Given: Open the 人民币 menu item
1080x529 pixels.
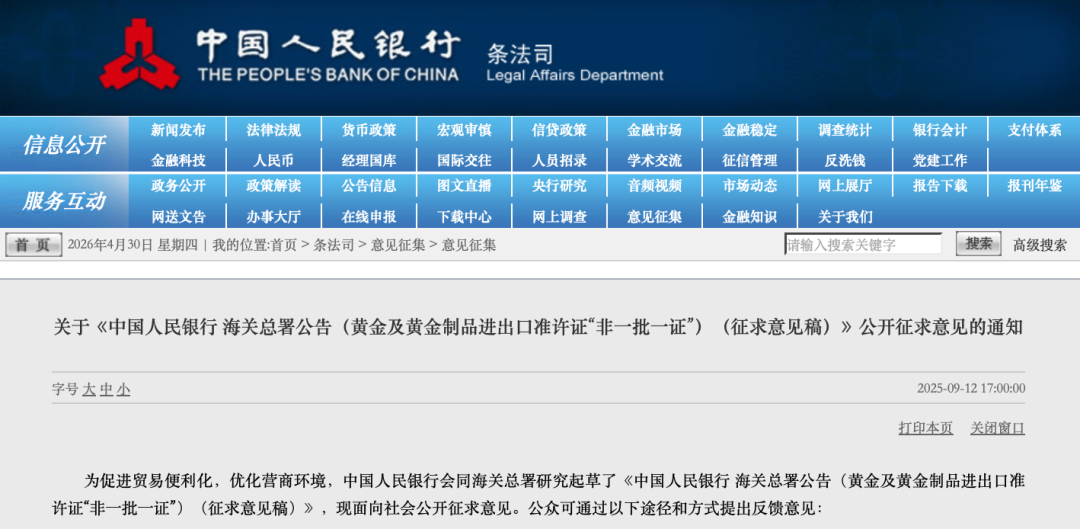Looking at the screenshot, I should 273,160.
